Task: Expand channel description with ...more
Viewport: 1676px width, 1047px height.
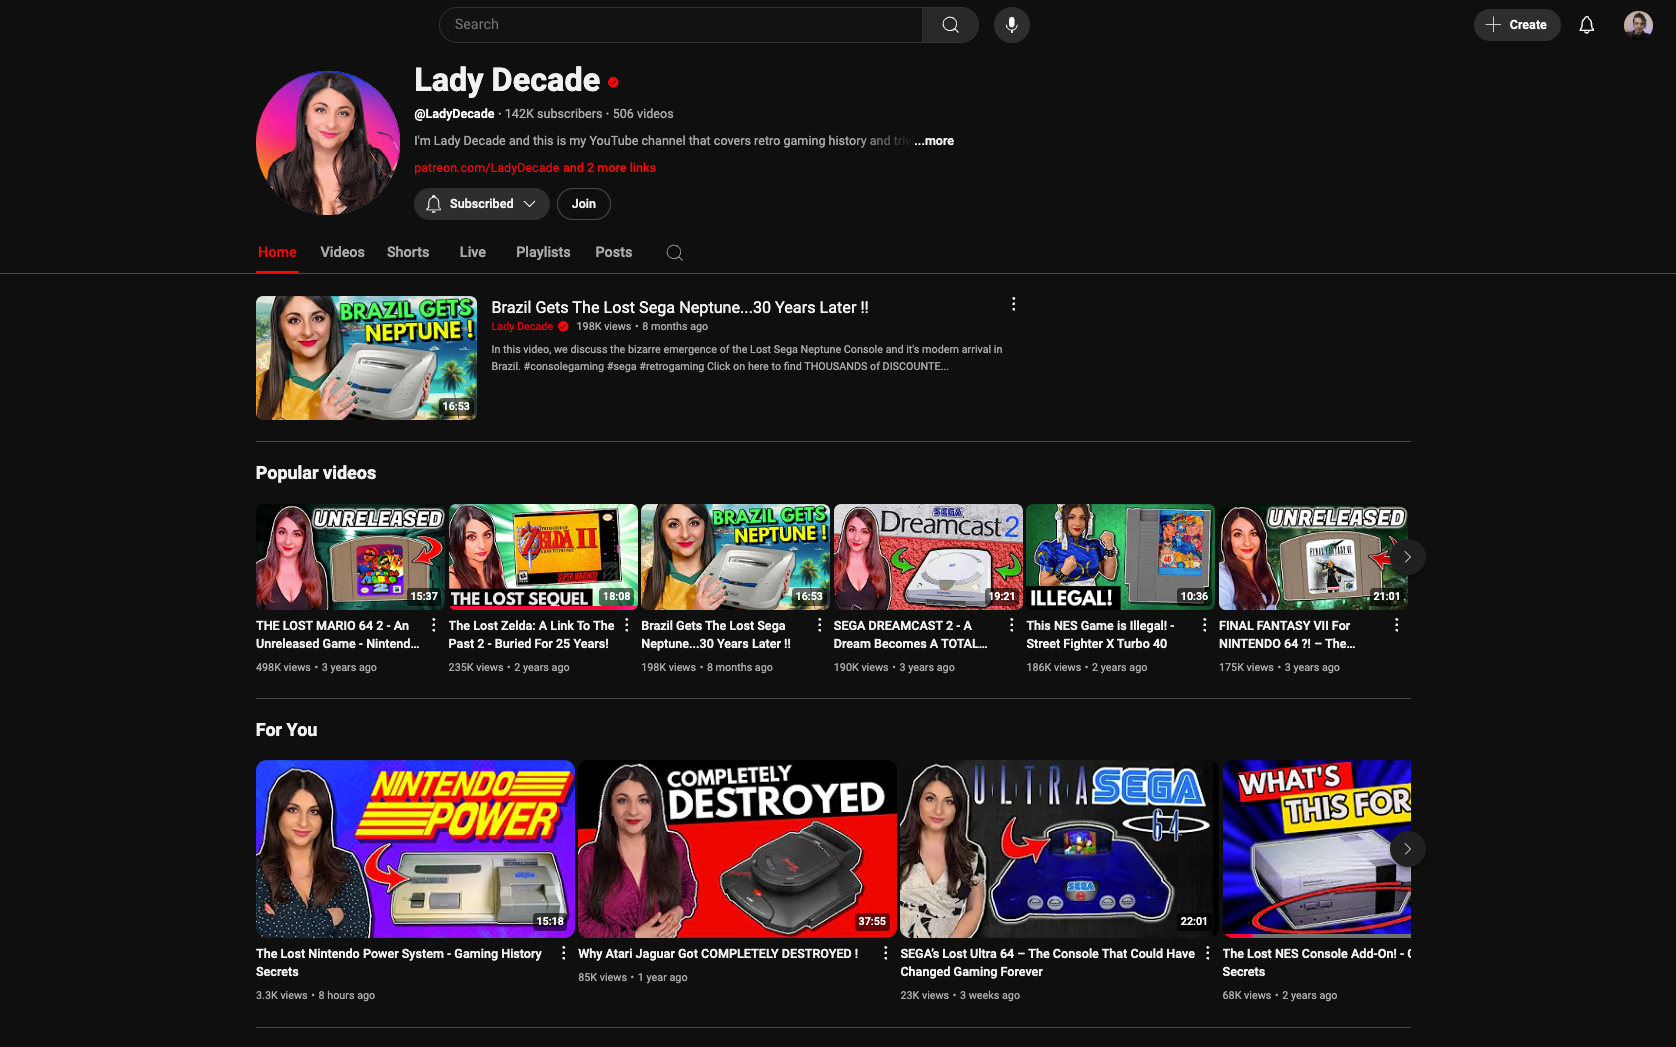Action: tap(934, 141)
